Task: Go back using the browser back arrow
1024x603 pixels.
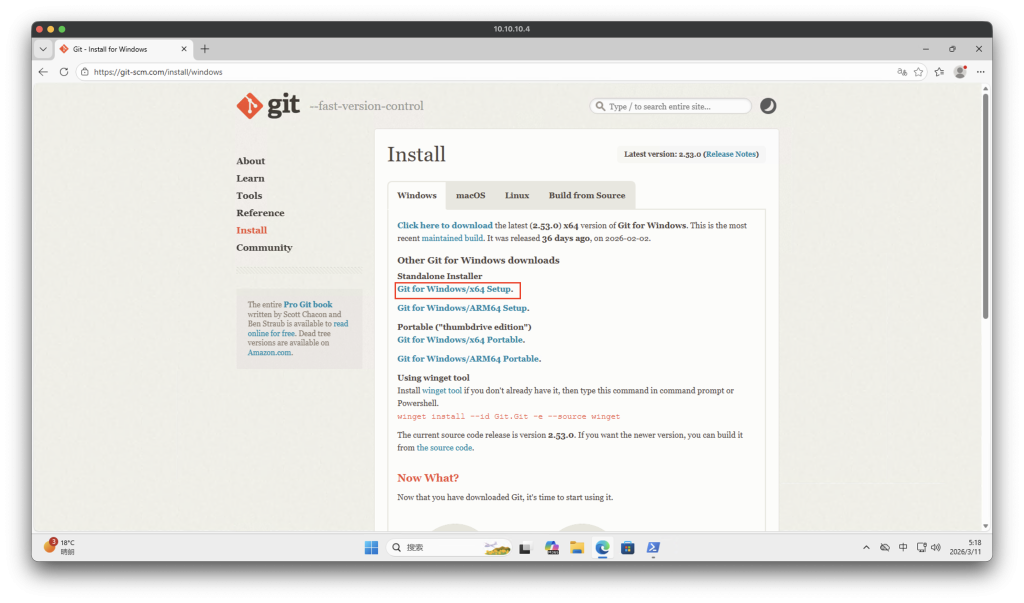Action: point(43,72)
